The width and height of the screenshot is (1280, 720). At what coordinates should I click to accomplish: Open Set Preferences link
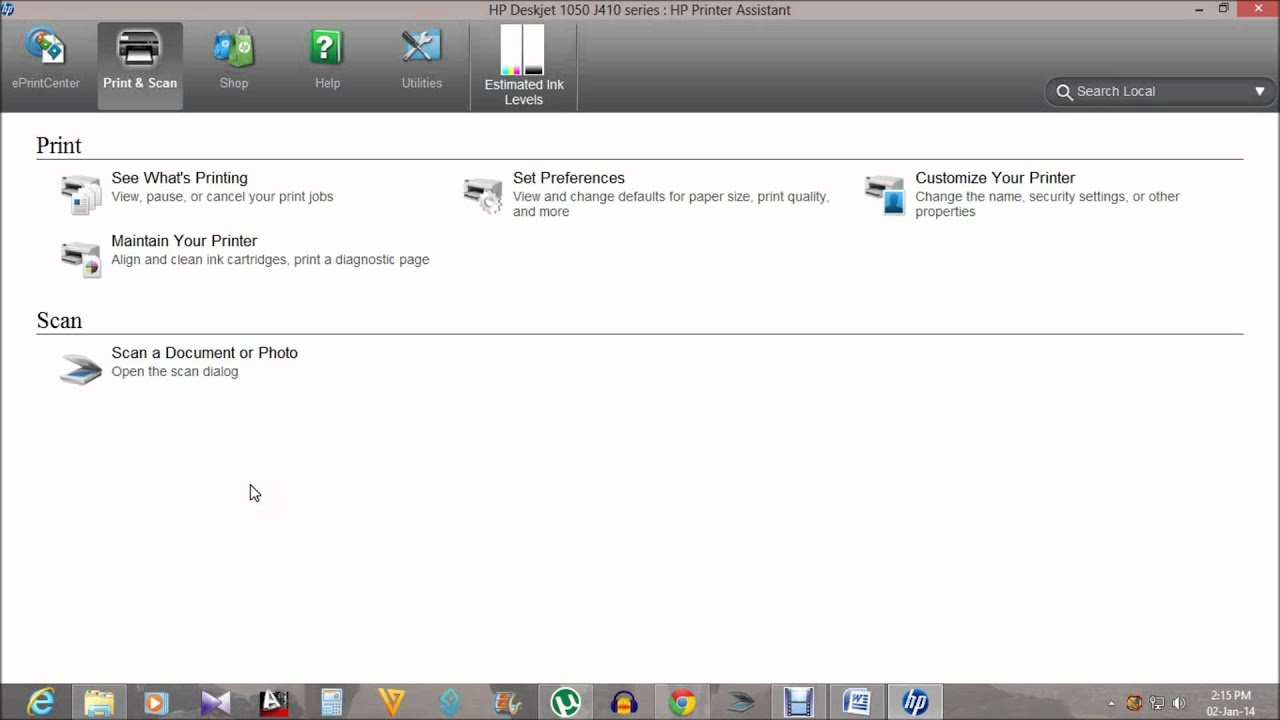(569, 178)
